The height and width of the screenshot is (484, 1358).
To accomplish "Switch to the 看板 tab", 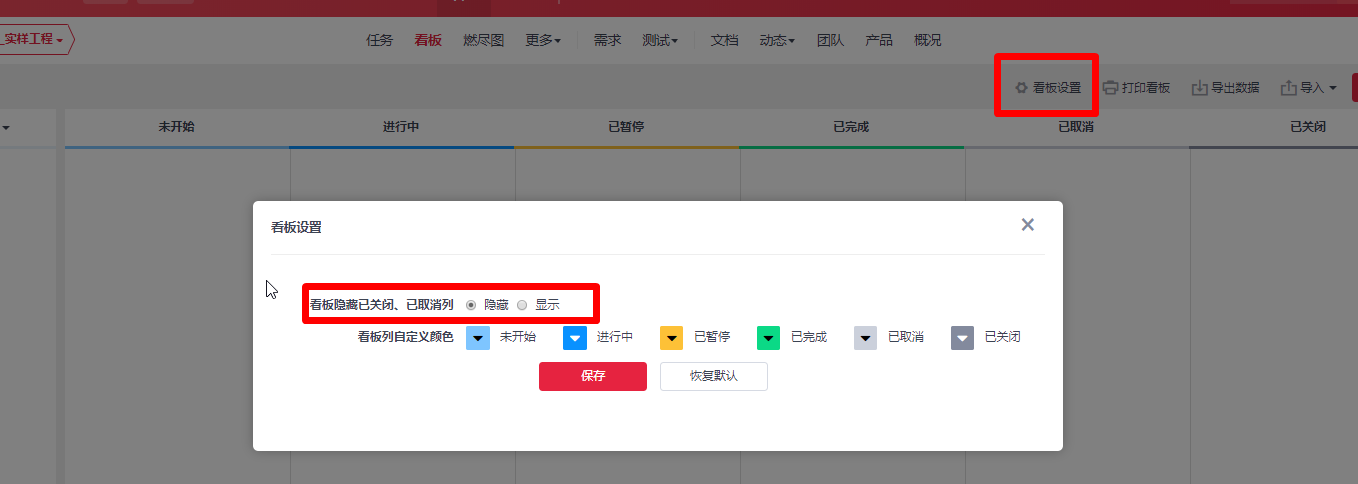I will [428, 41].
